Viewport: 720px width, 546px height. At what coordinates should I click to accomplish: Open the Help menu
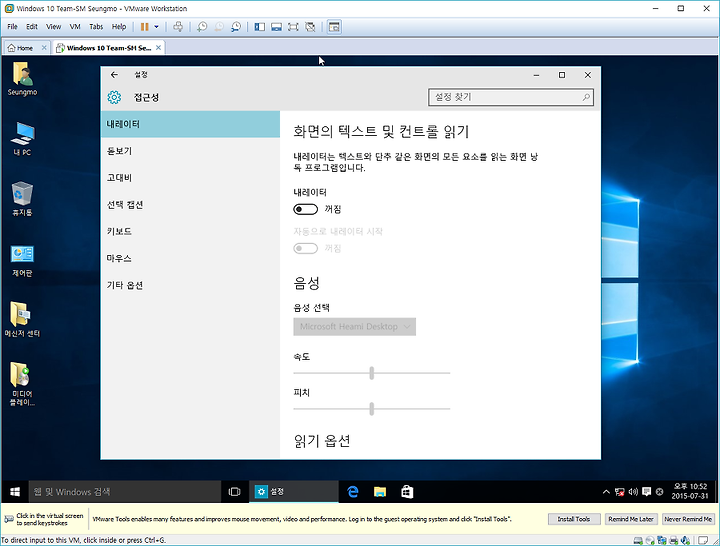coord(119,27)
